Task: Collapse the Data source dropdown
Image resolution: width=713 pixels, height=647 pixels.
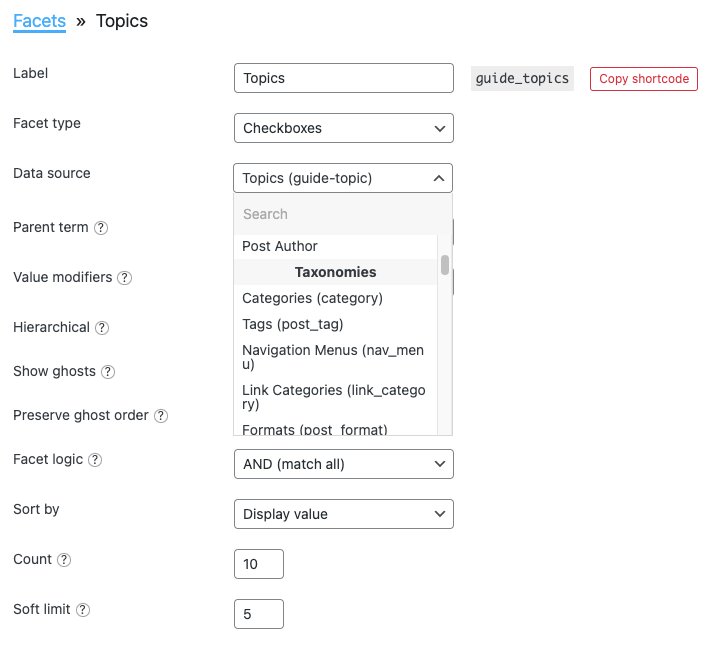Action: tap(343, 178)
